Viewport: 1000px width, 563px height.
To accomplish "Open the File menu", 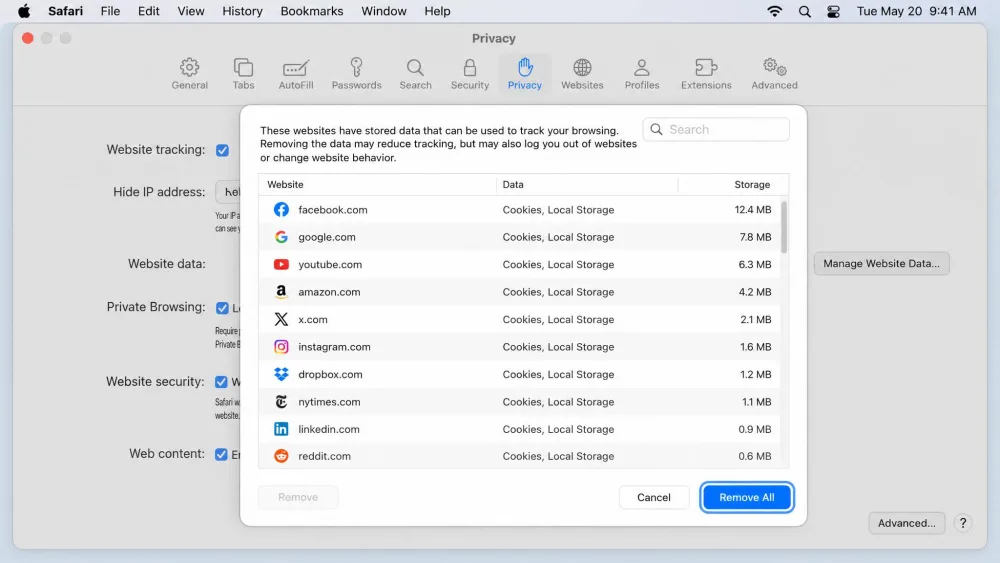I will point(110,11).
